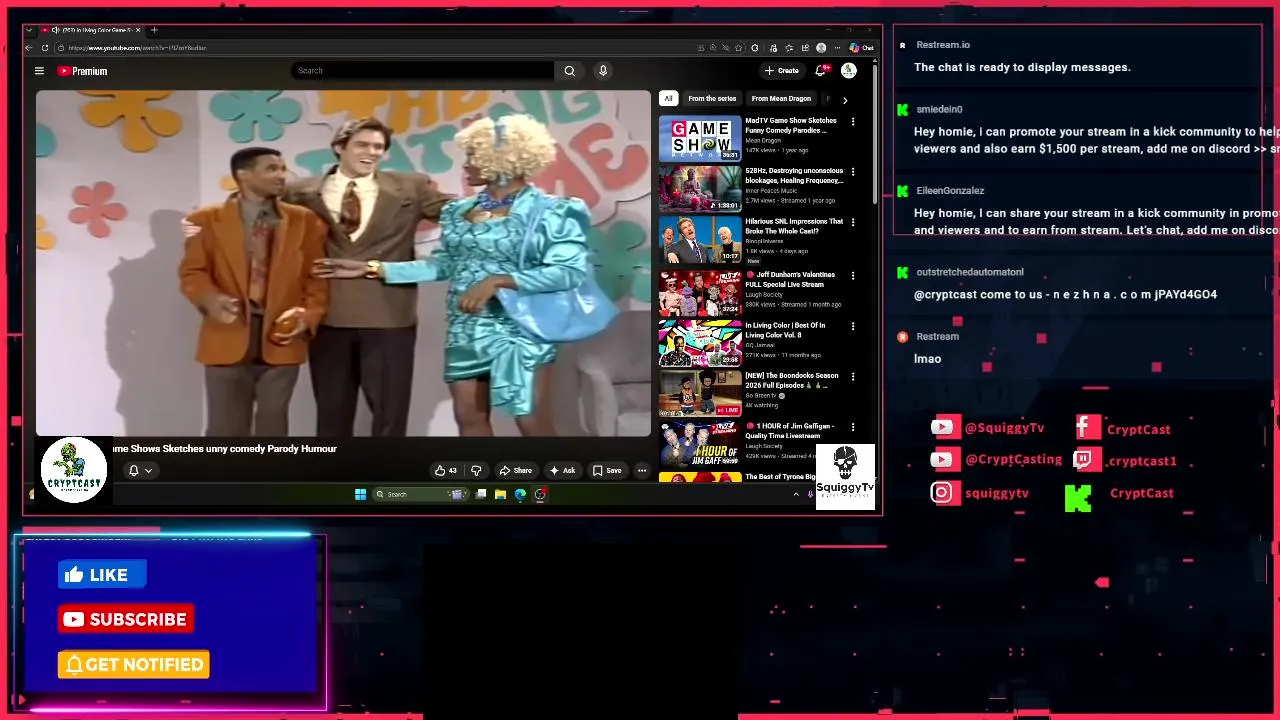Open the browser tab list dropdown arrow
The image size is (1280, 720).
[29, 30]
